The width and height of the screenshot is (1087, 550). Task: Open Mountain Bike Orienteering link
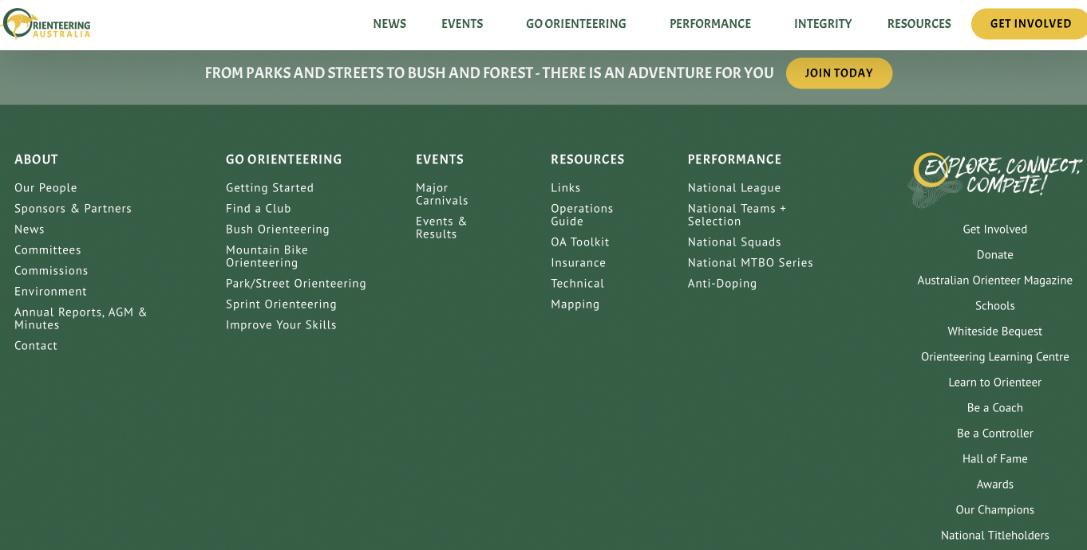tap(267, 257)
